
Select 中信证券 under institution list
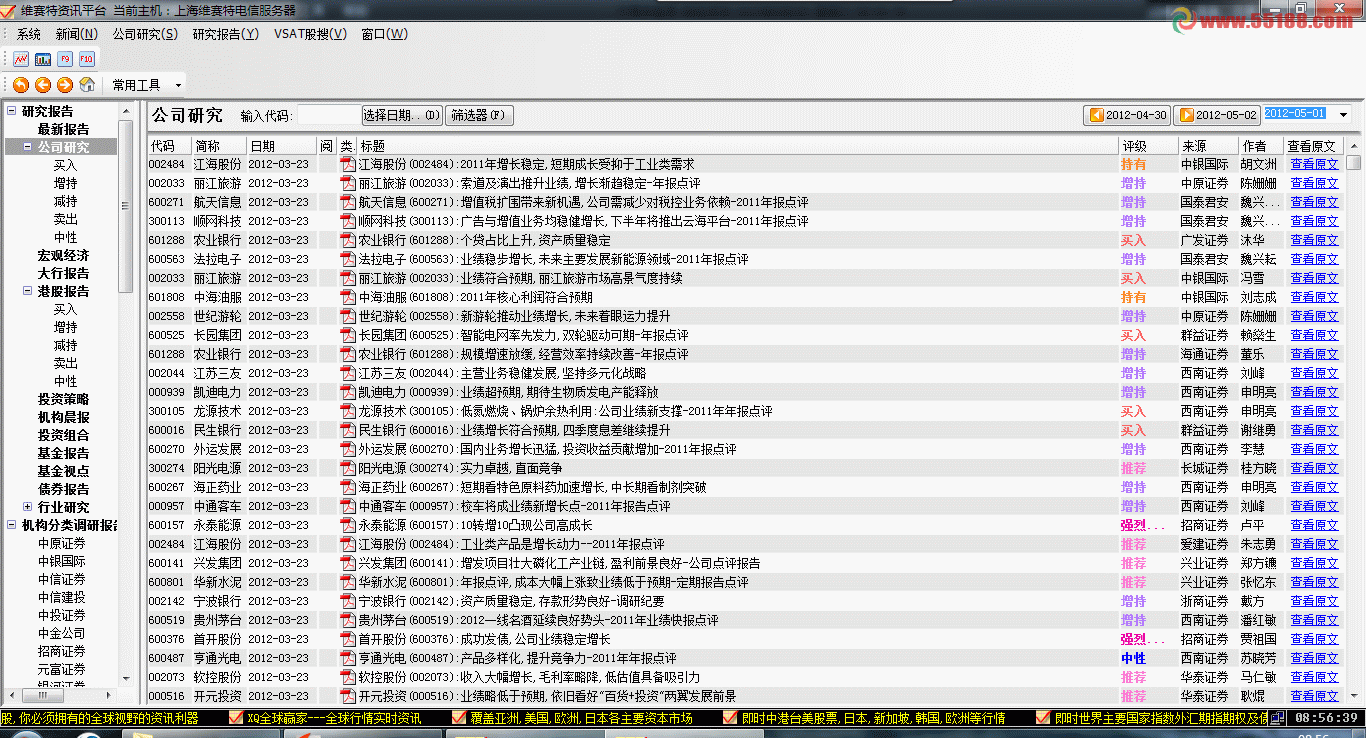pyautogui.click(x=62, y=579)
